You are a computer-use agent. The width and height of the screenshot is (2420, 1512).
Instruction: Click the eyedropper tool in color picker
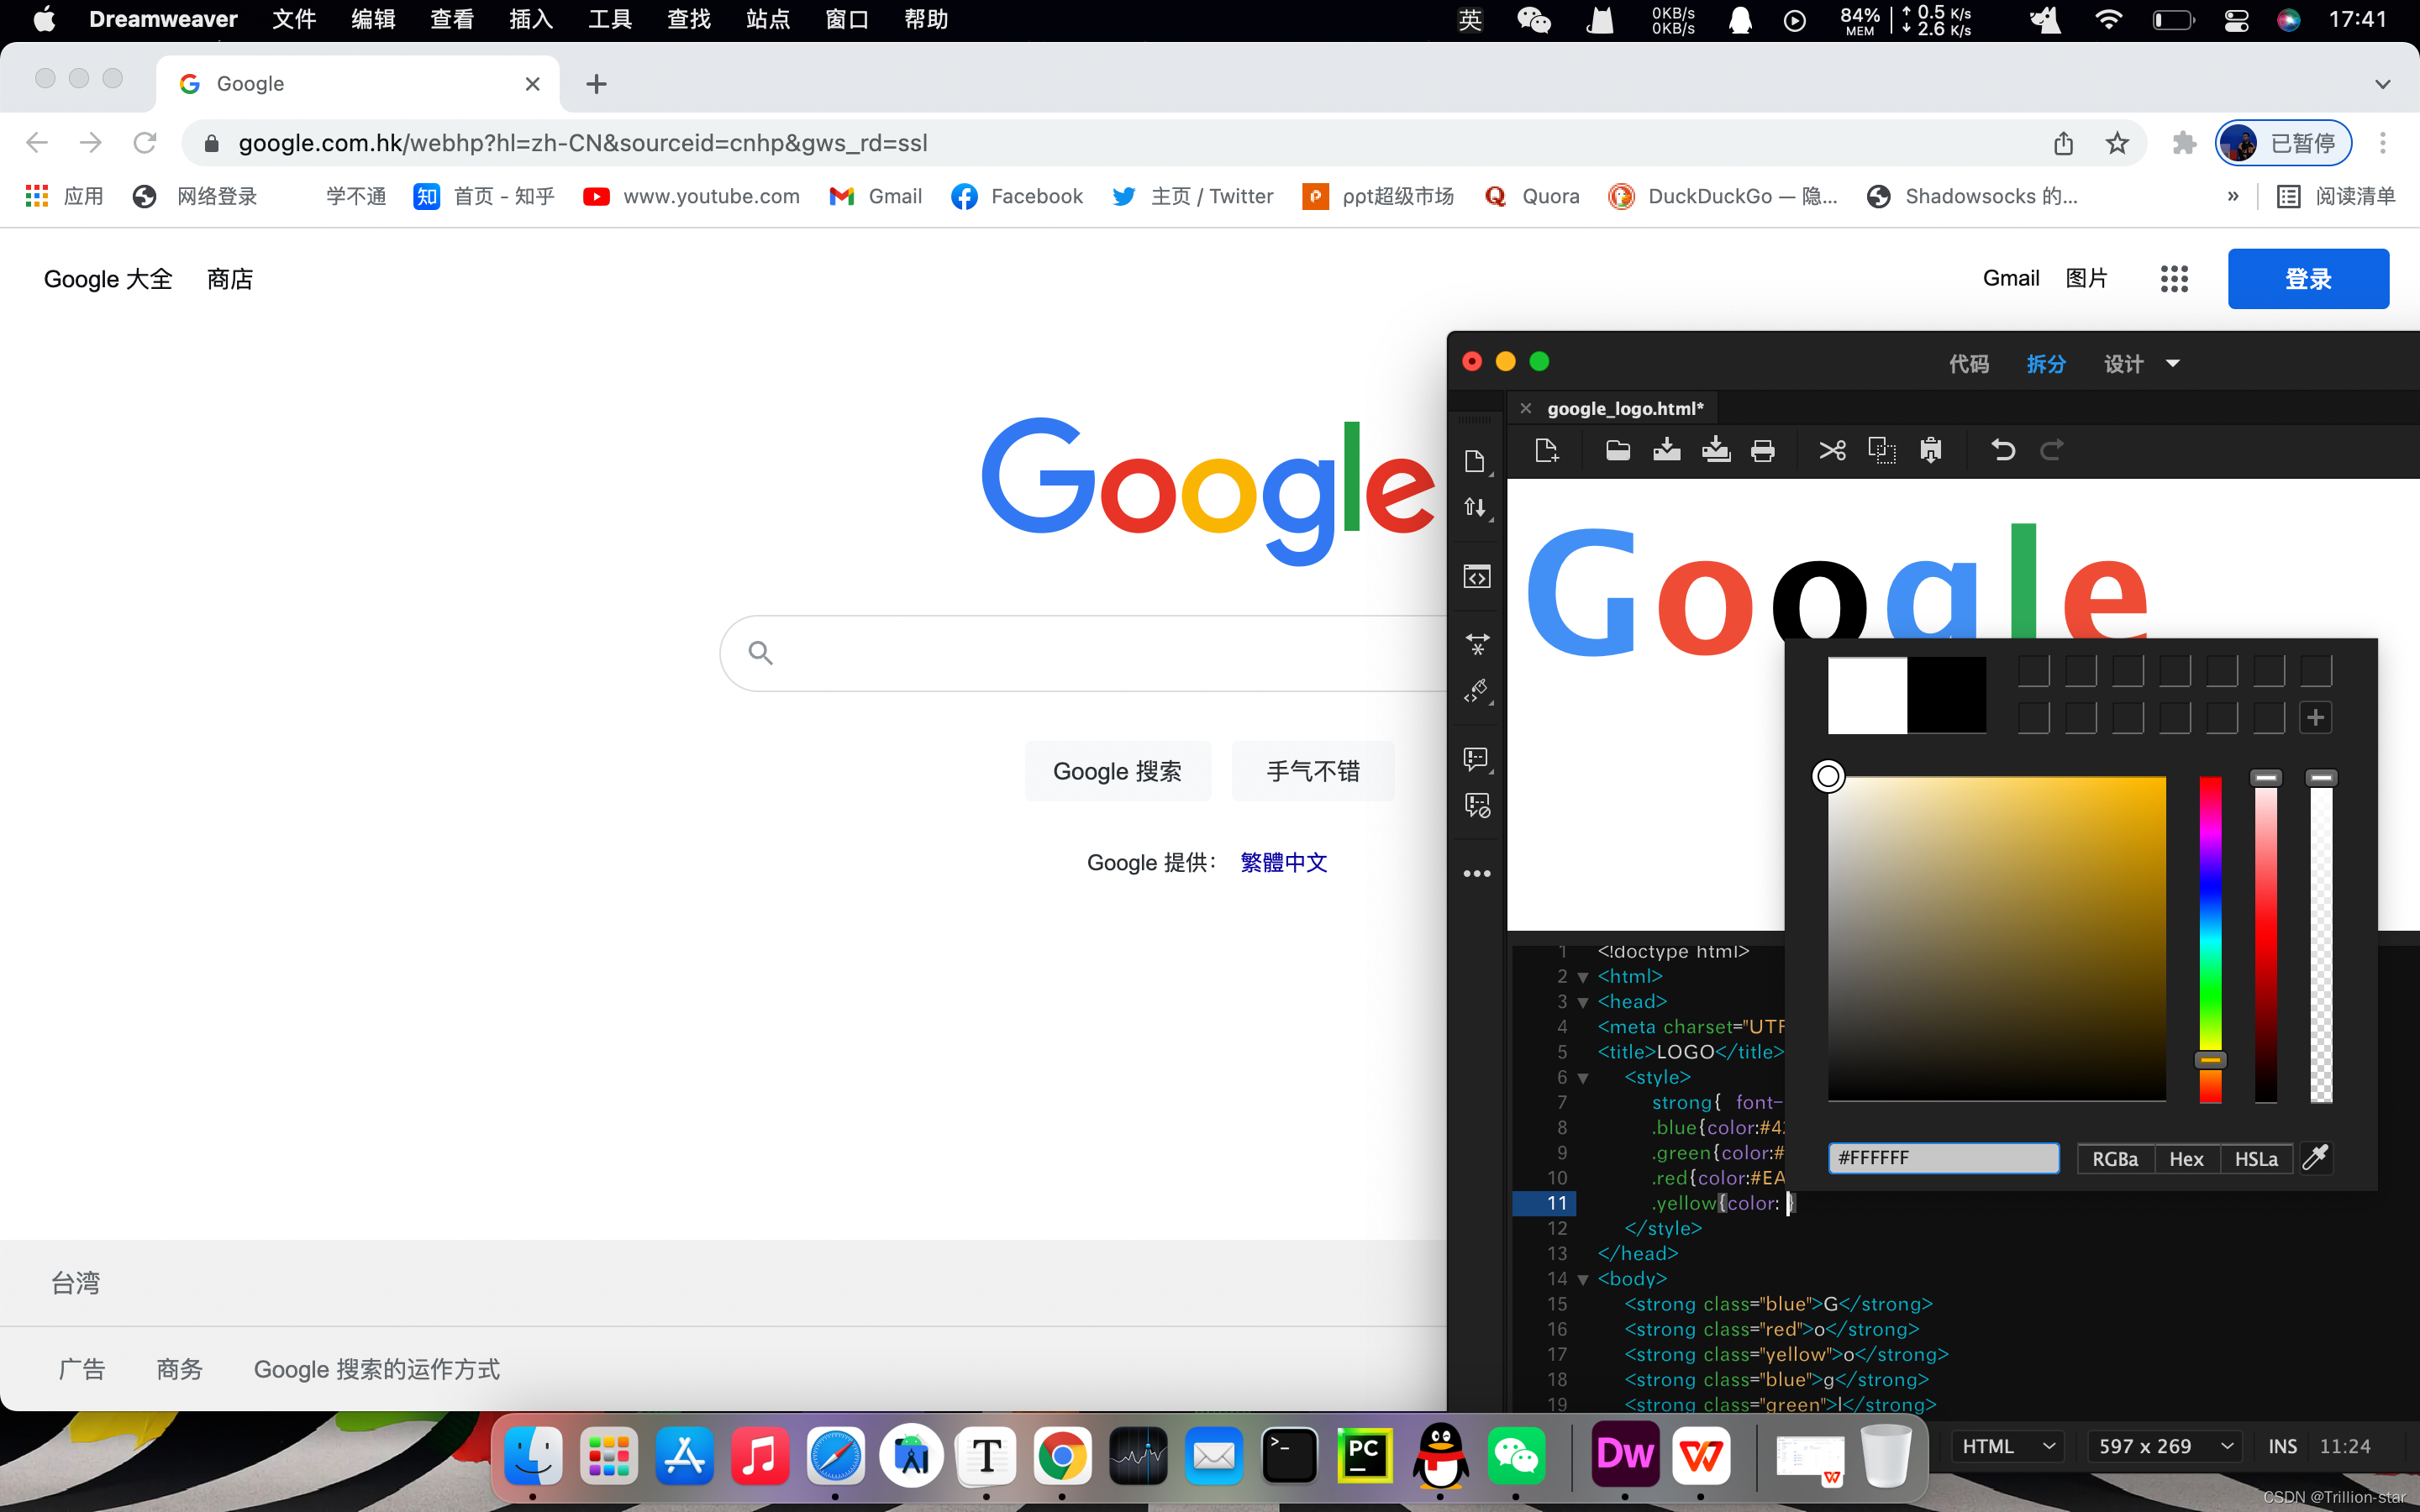pos(2315,1158)
